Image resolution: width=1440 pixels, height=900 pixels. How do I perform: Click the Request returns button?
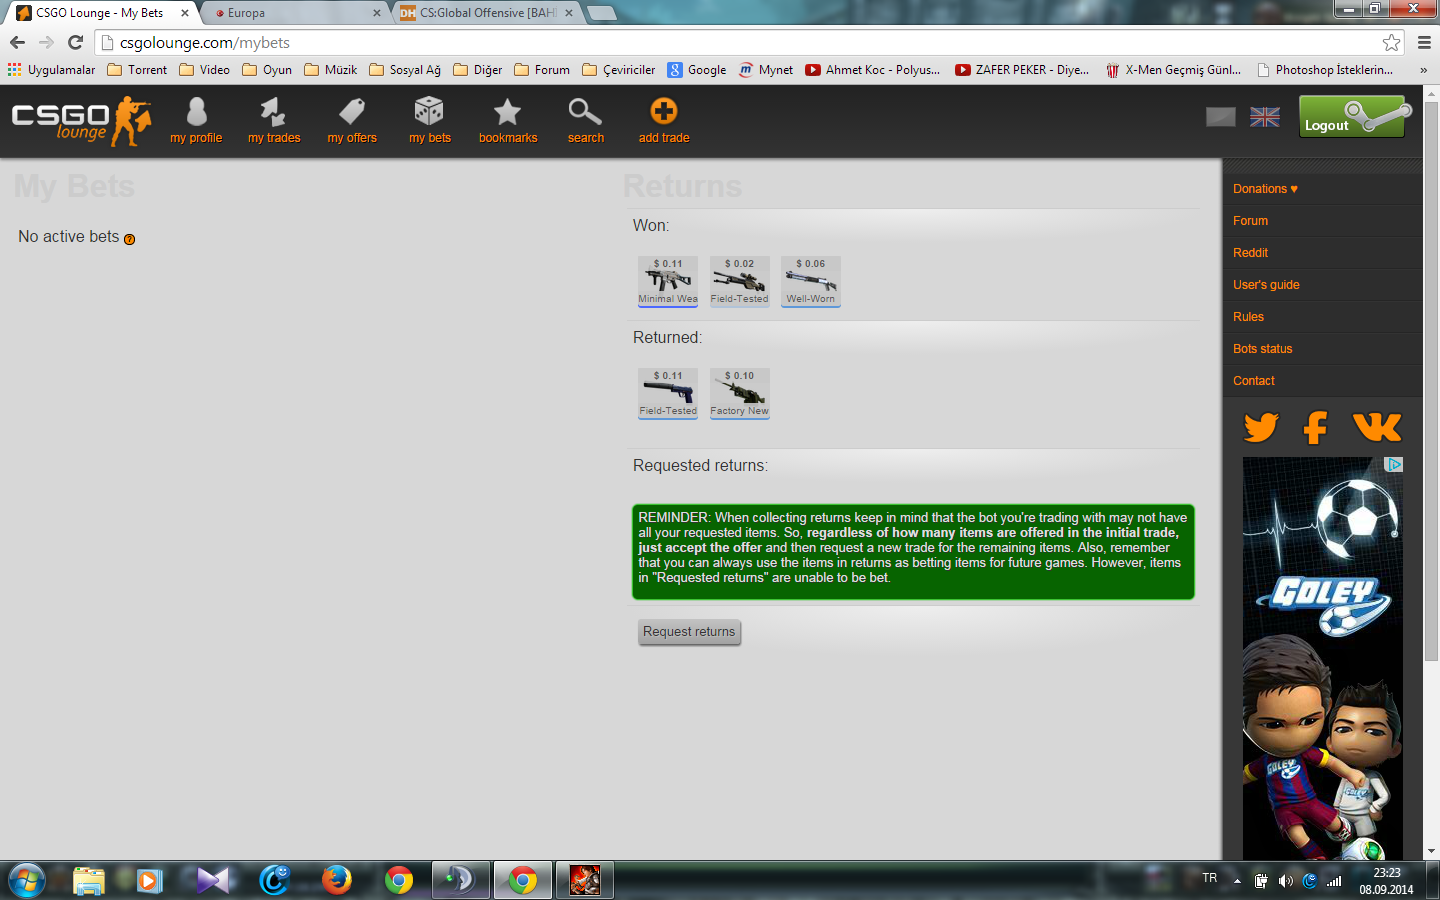[x=689, y=632]
